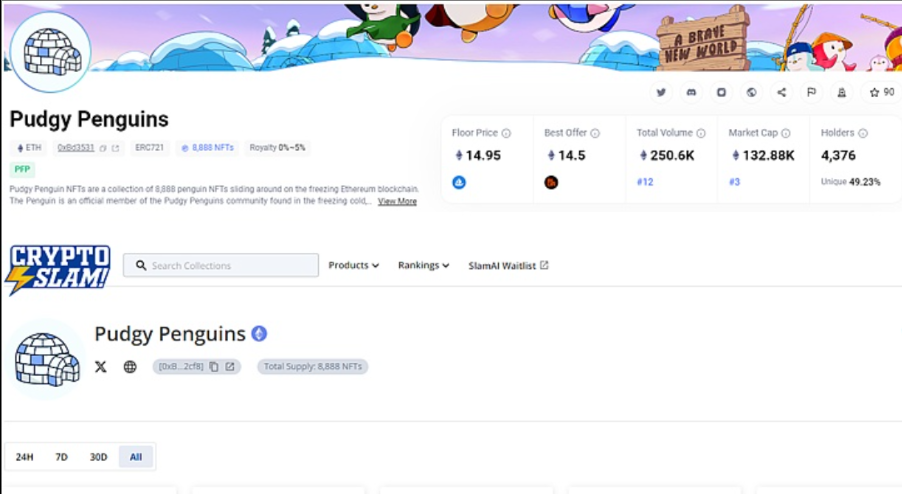Click the flag report icon

[811, 92]
